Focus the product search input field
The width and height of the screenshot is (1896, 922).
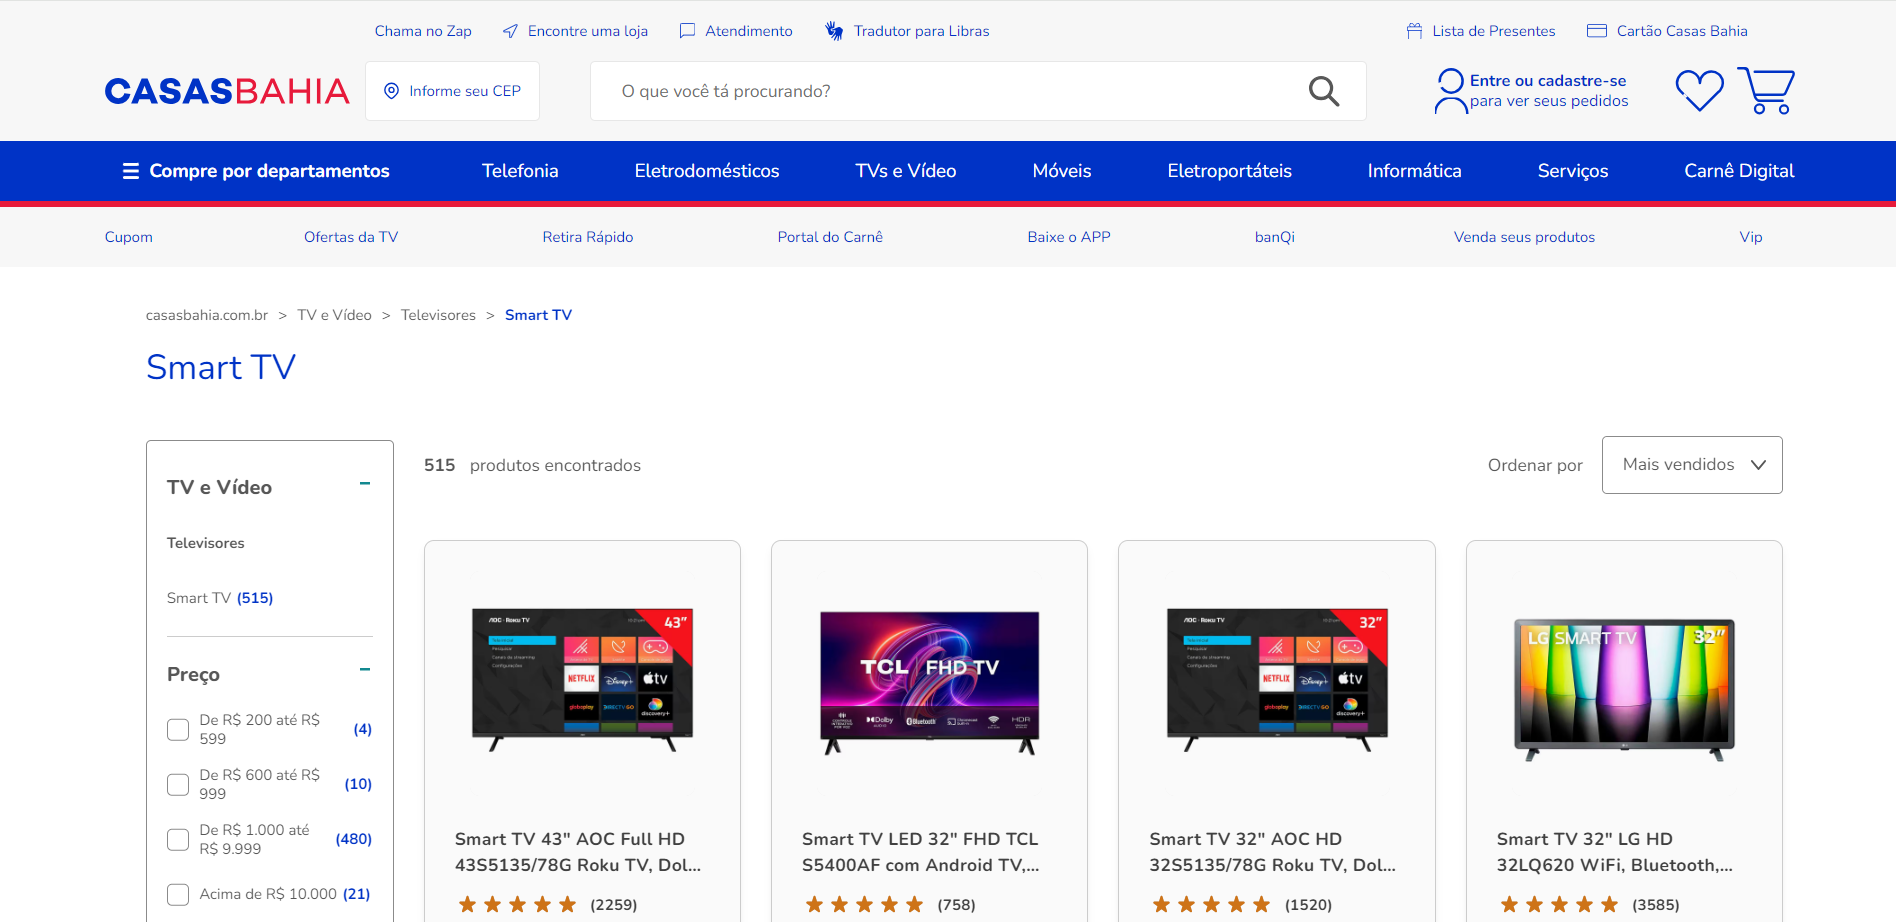[x=978, y=91]
